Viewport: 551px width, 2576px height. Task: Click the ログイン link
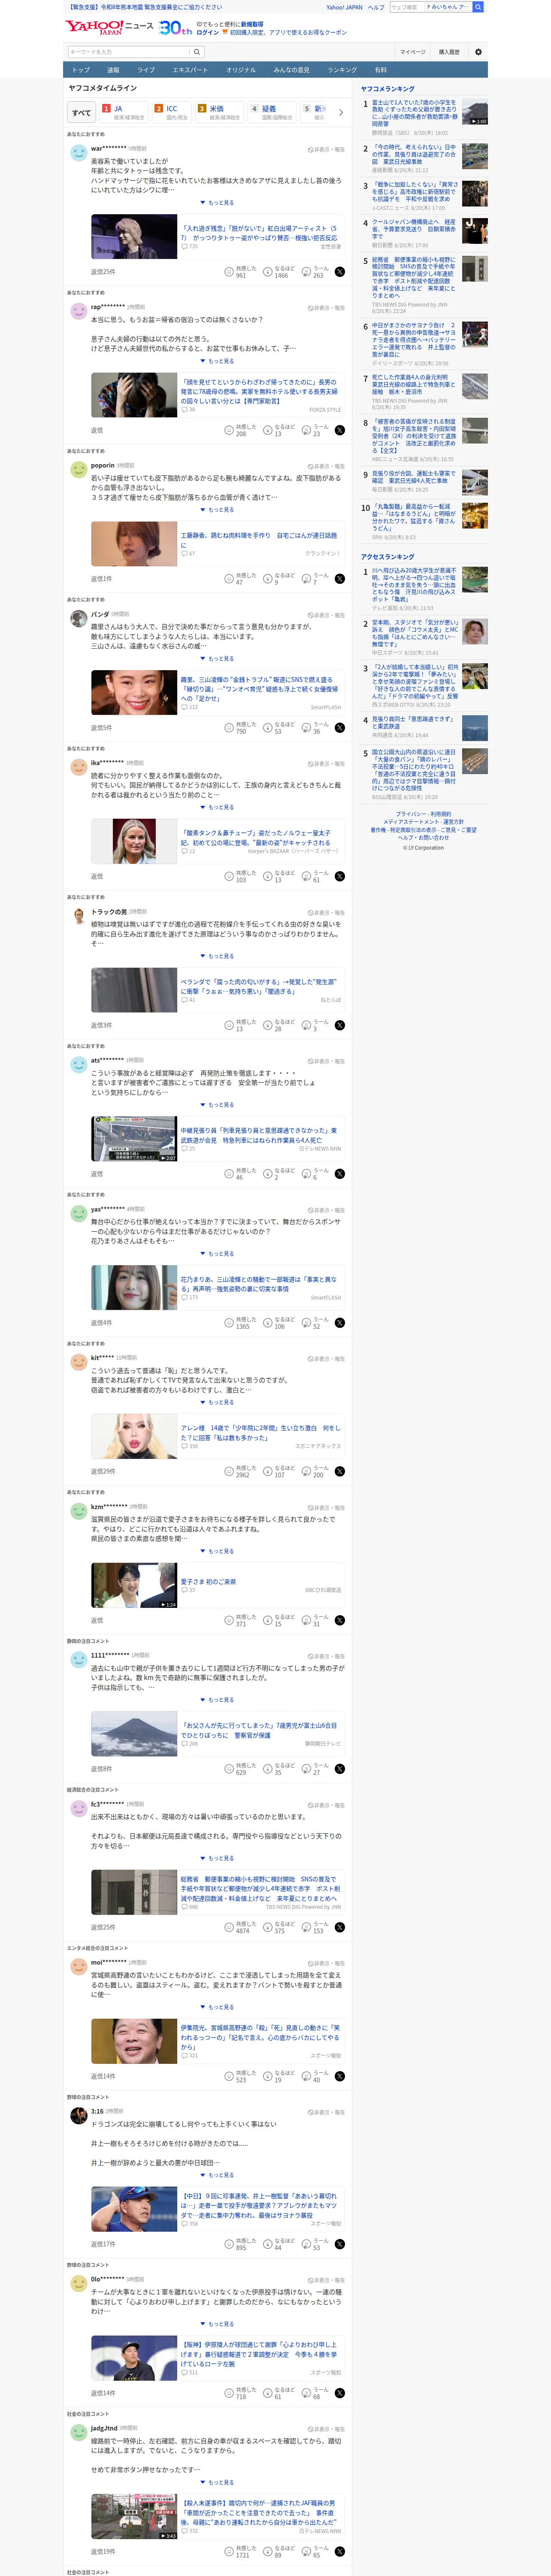208,32
